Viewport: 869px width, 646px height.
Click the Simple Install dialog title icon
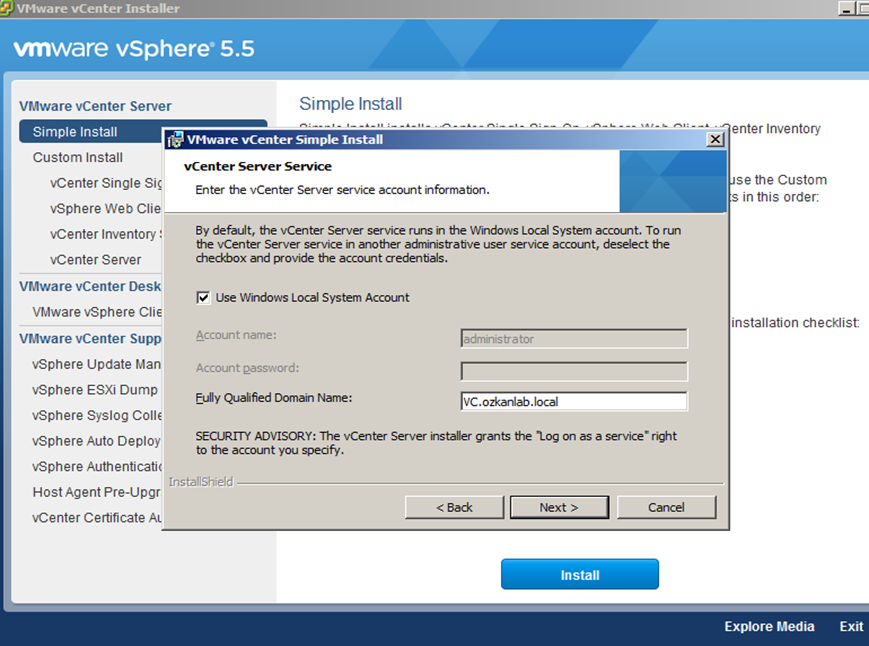175,140
